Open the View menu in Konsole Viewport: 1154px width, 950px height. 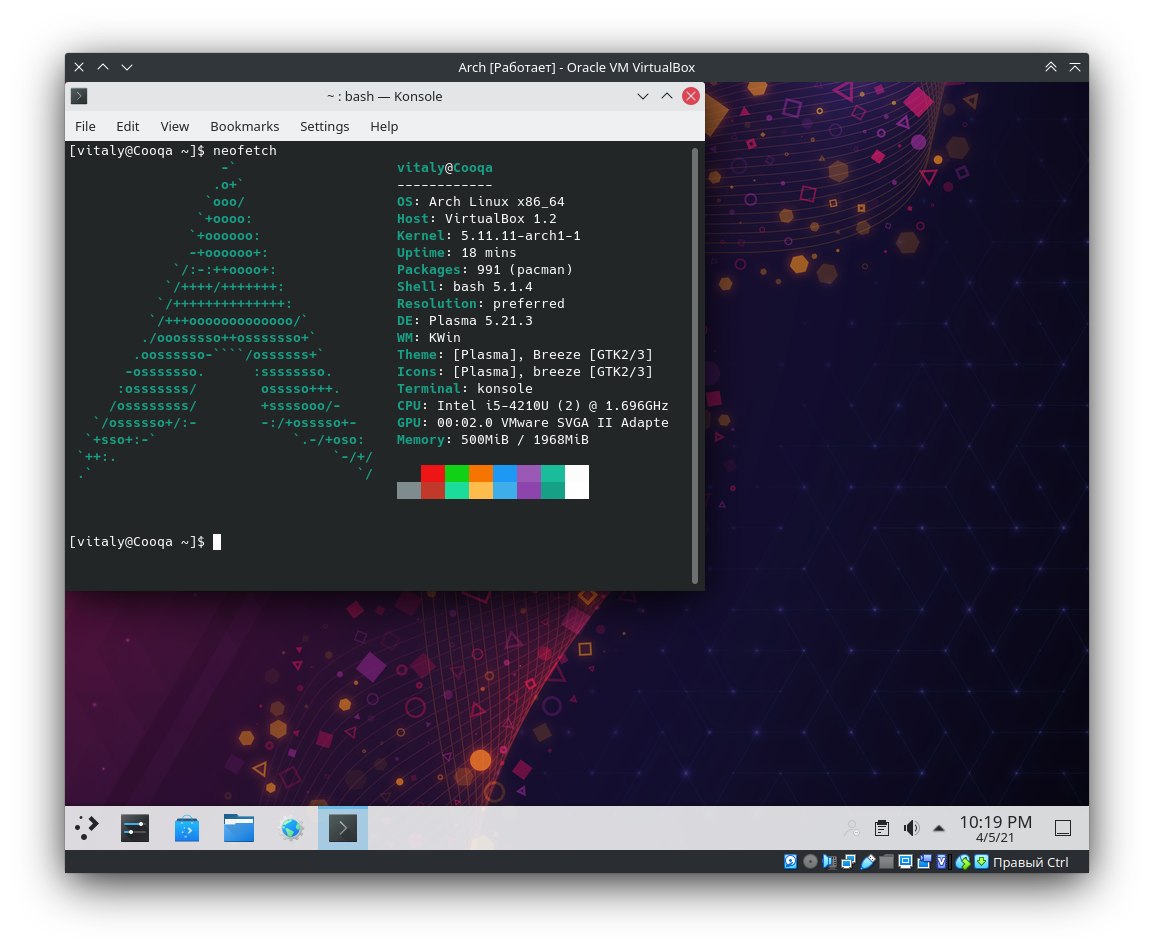coord(174,126)
